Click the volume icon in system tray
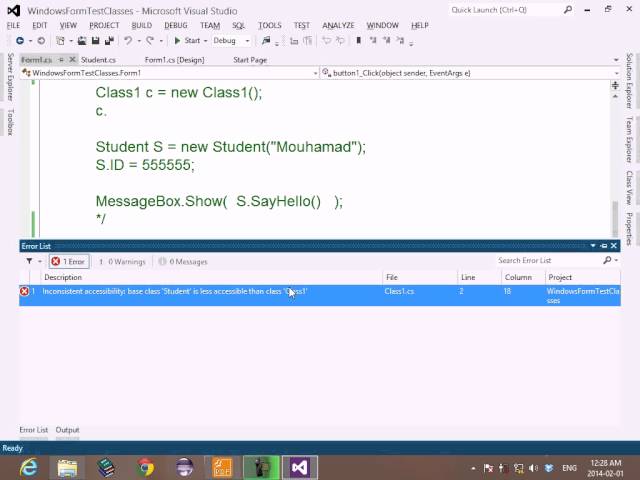This screenshot has height=480, width=640. 533,468
